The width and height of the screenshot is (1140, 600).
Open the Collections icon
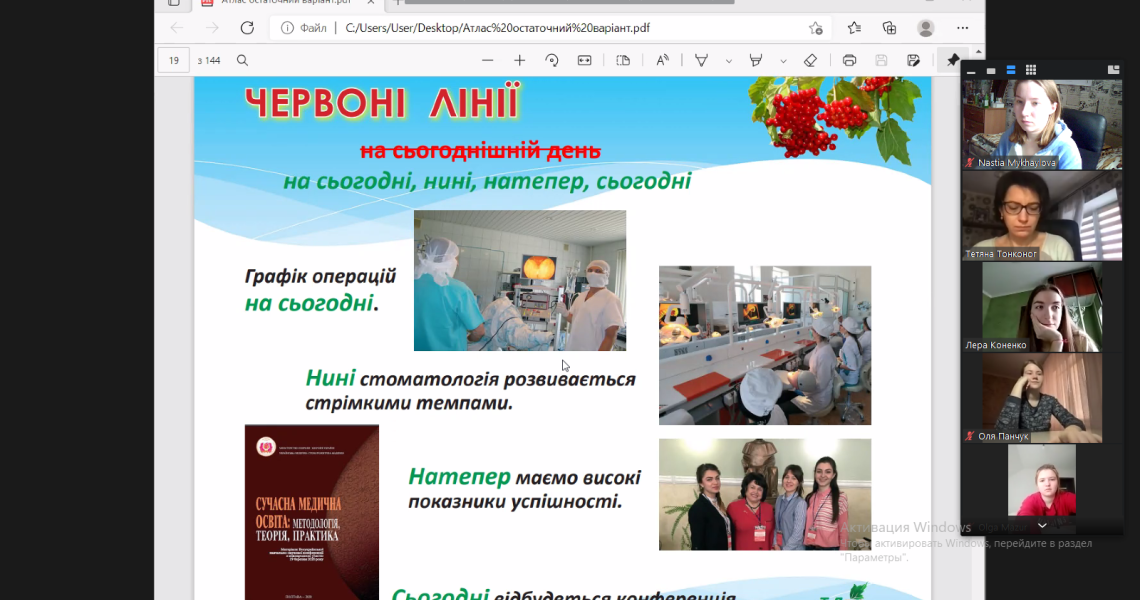[x=889, y=28]
